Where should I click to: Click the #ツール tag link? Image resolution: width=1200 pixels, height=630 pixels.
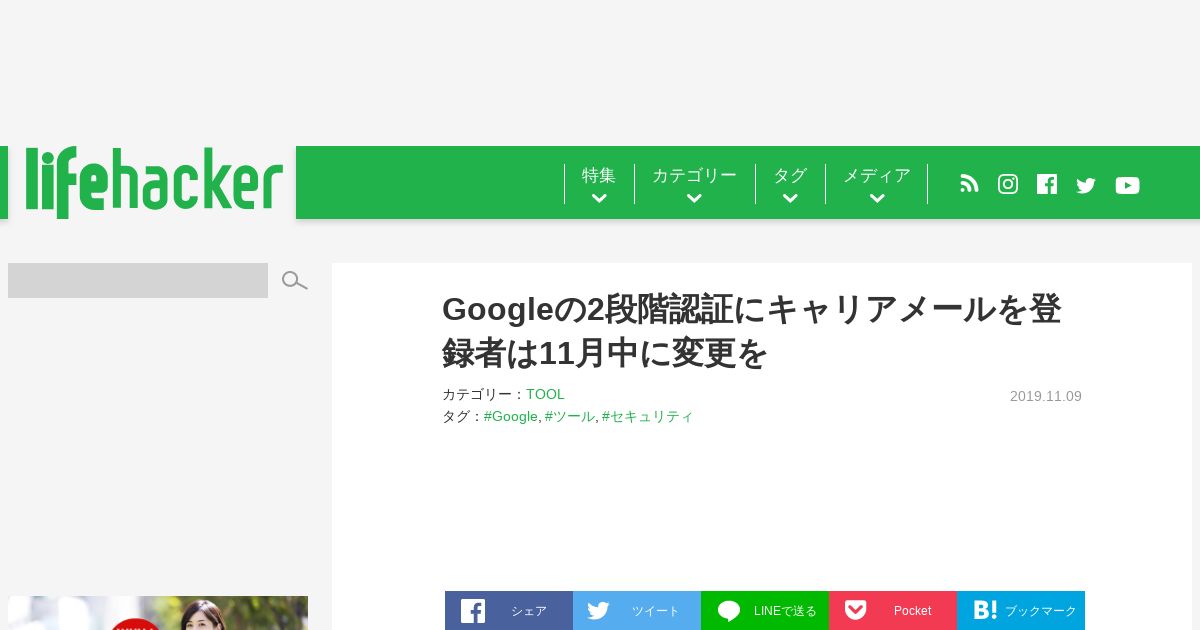[x=570, y=416]
